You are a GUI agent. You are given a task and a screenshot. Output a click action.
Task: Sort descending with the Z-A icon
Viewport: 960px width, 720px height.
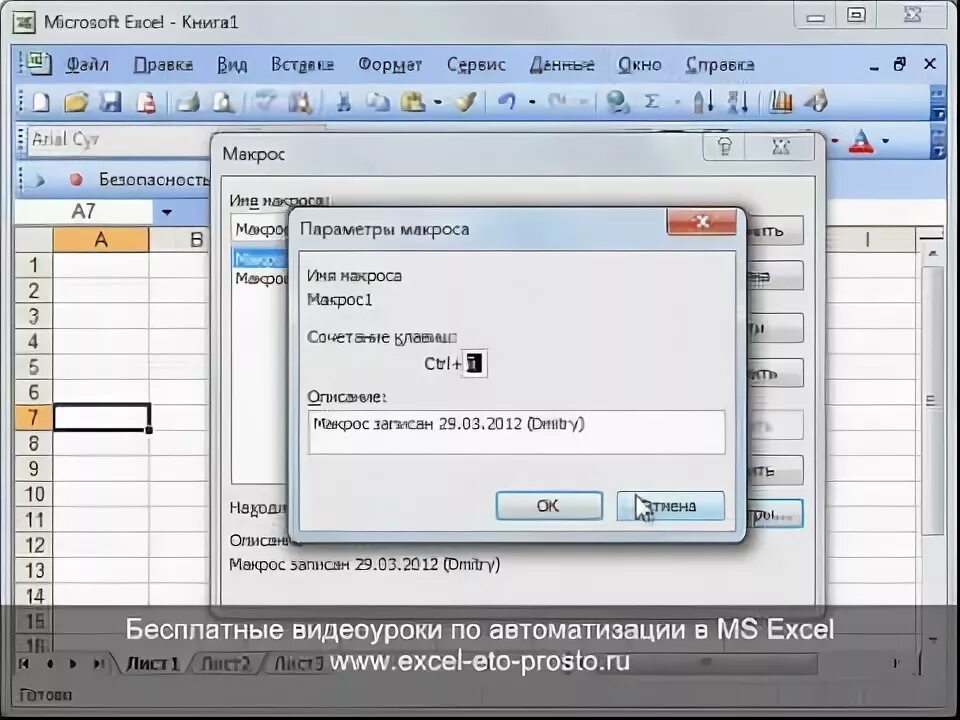(738, 102)
